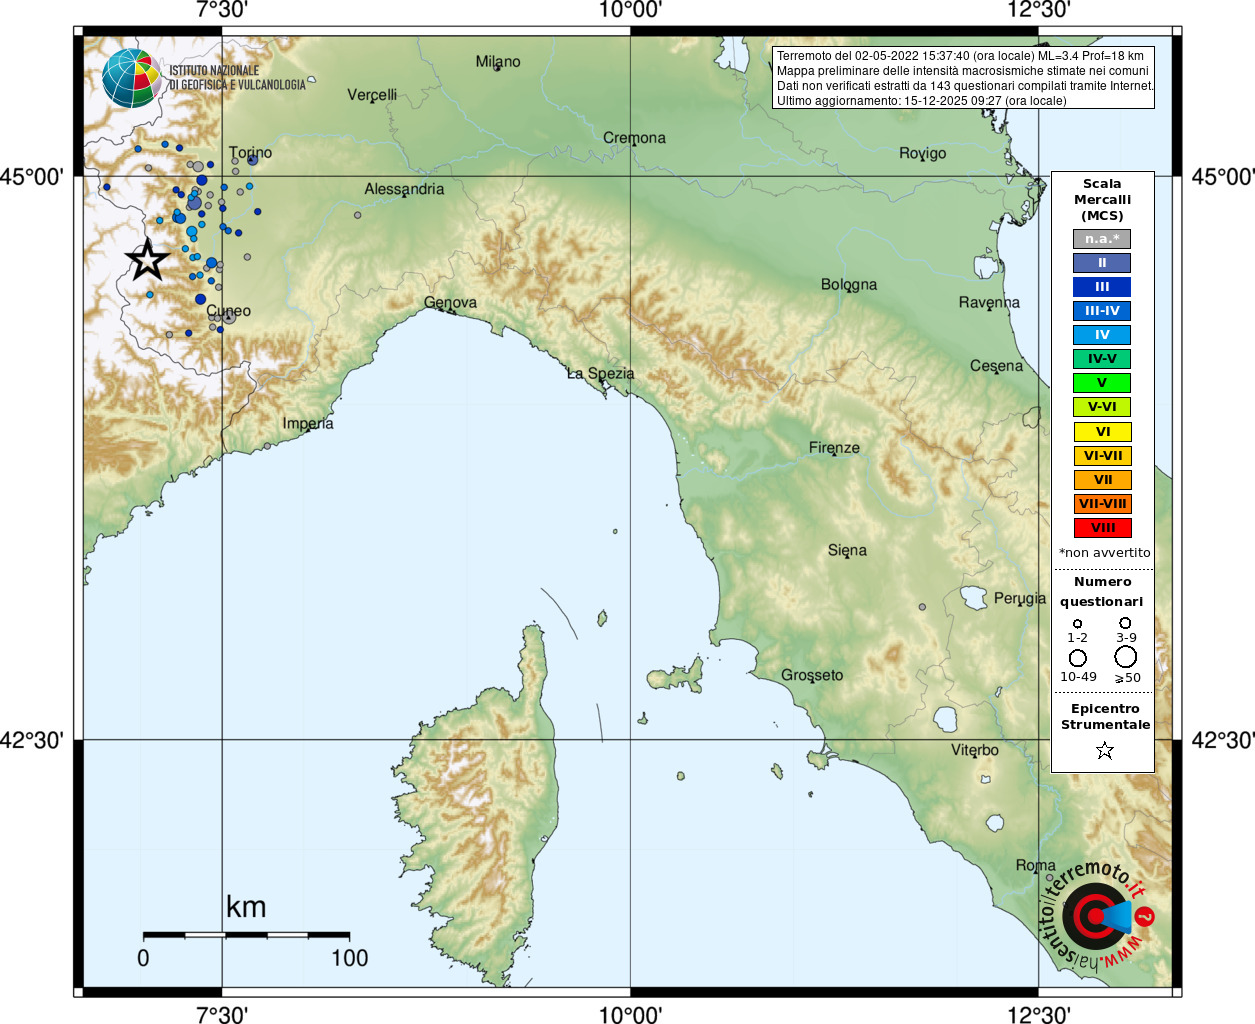The image size is (1255, 1024).
Task: Click the '*non avvertito' note
Action: tap(1104, 553)
